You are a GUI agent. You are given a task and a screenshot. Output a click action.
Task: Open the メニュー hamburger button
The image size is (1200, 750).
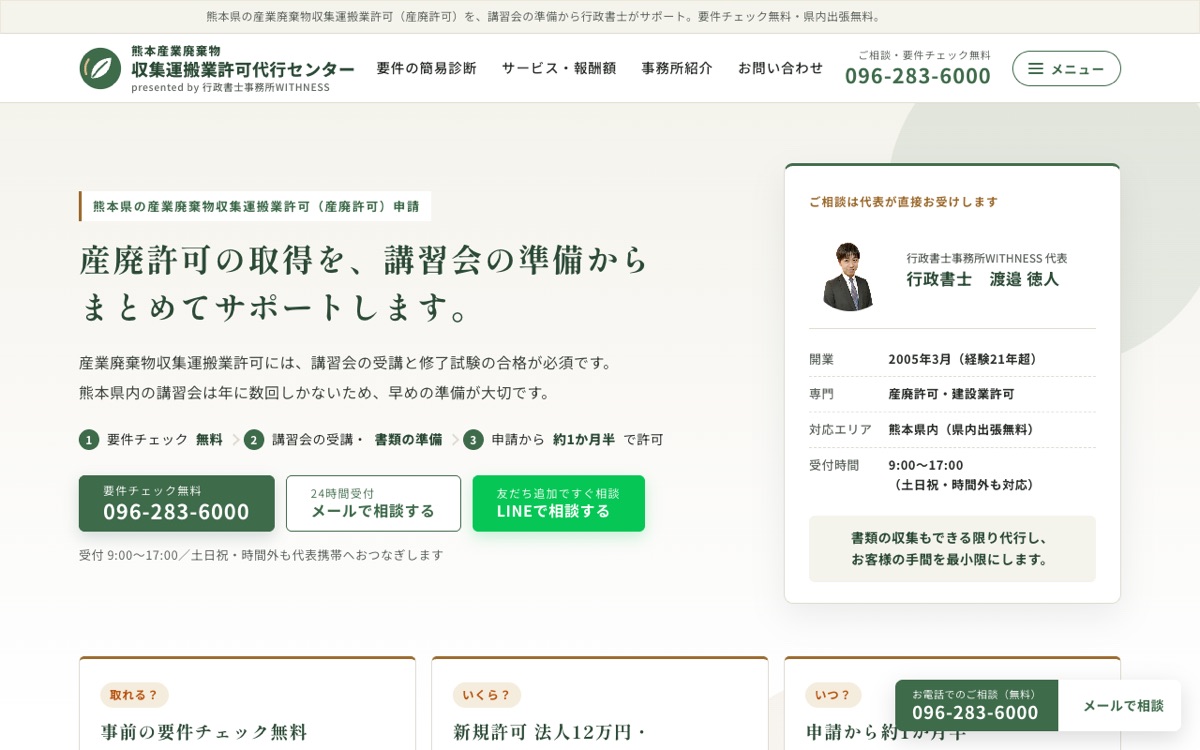pyautogui.click(x=1066, y=68)
